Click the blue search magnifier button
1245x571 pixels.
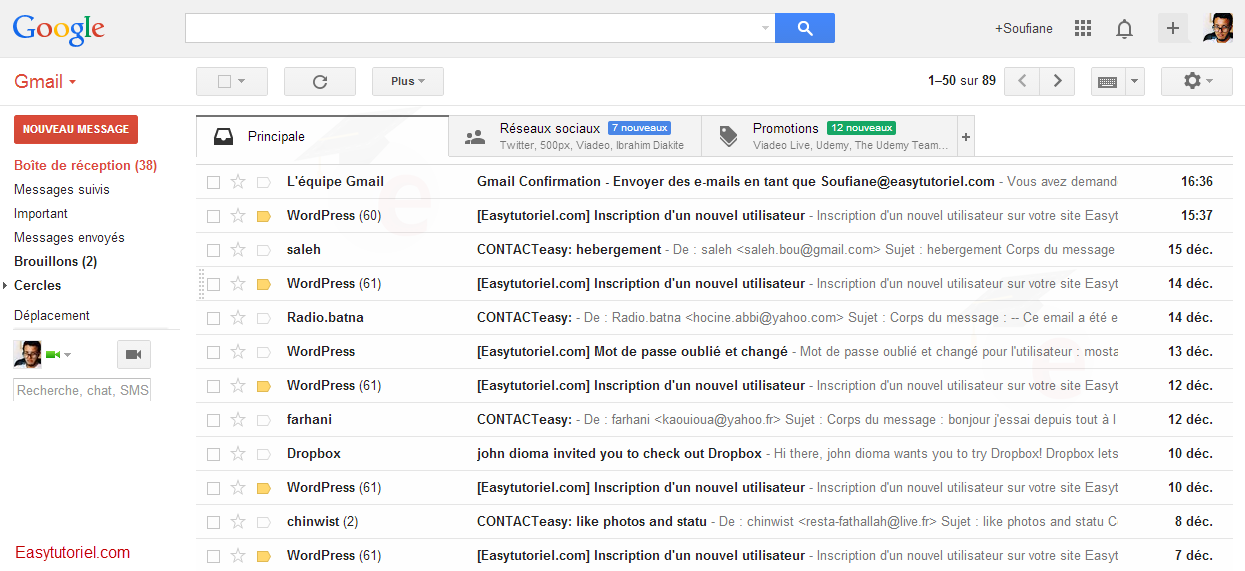tap(805, 28)
